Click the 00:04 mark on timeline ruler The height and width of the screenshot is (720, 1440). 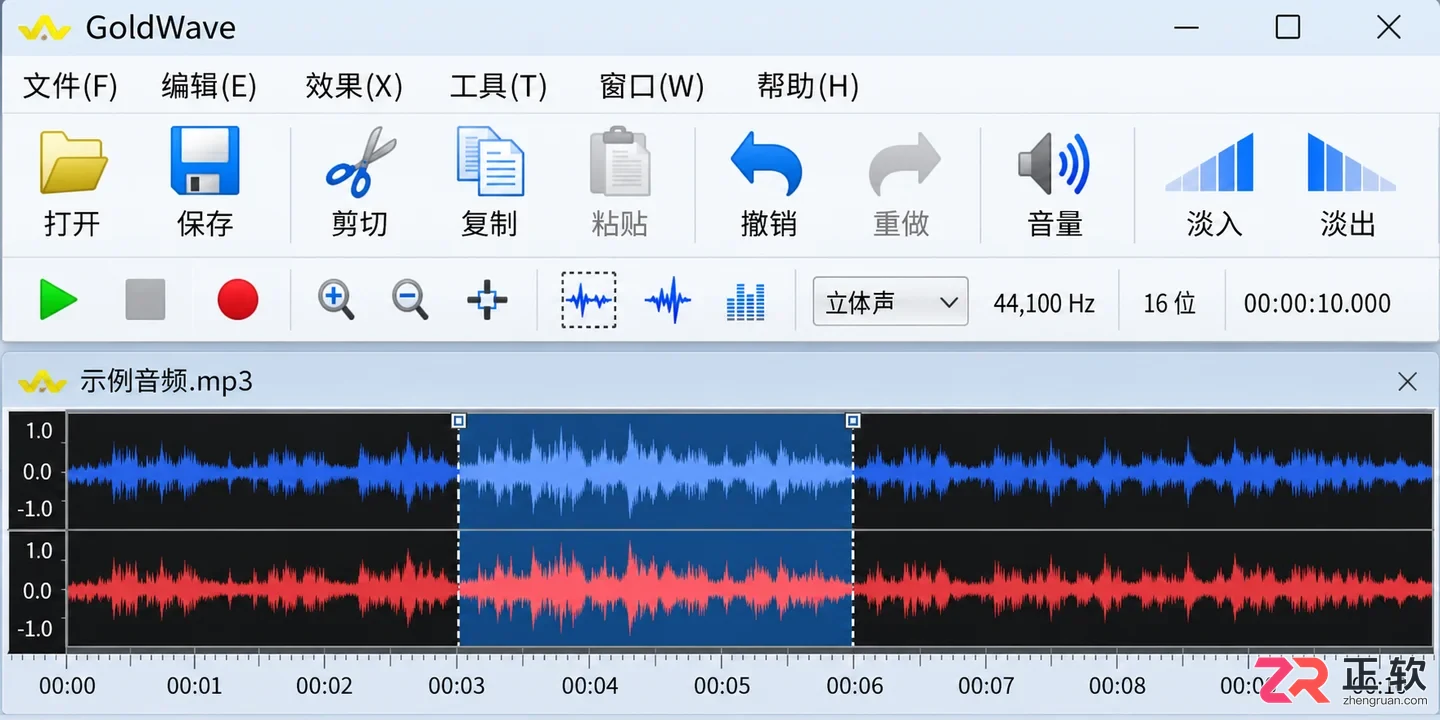[x=590, y=686]
